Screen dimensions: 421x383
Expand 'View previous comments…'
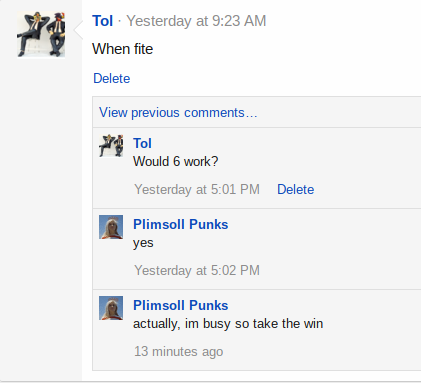point(178,113)
